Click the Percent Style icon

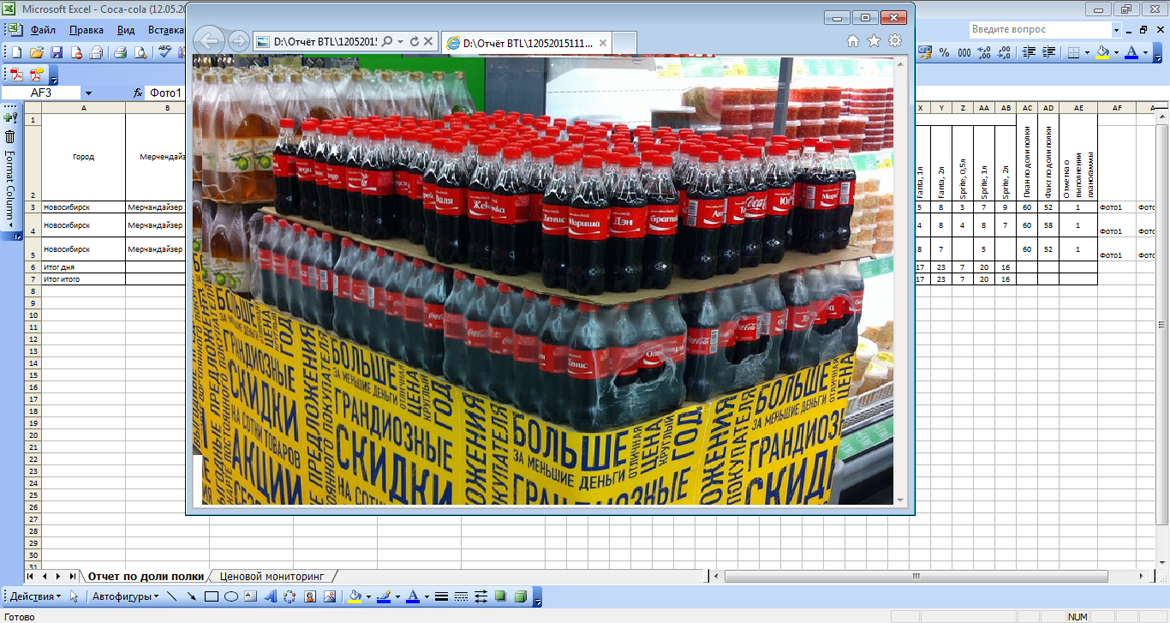pos(944,52)
